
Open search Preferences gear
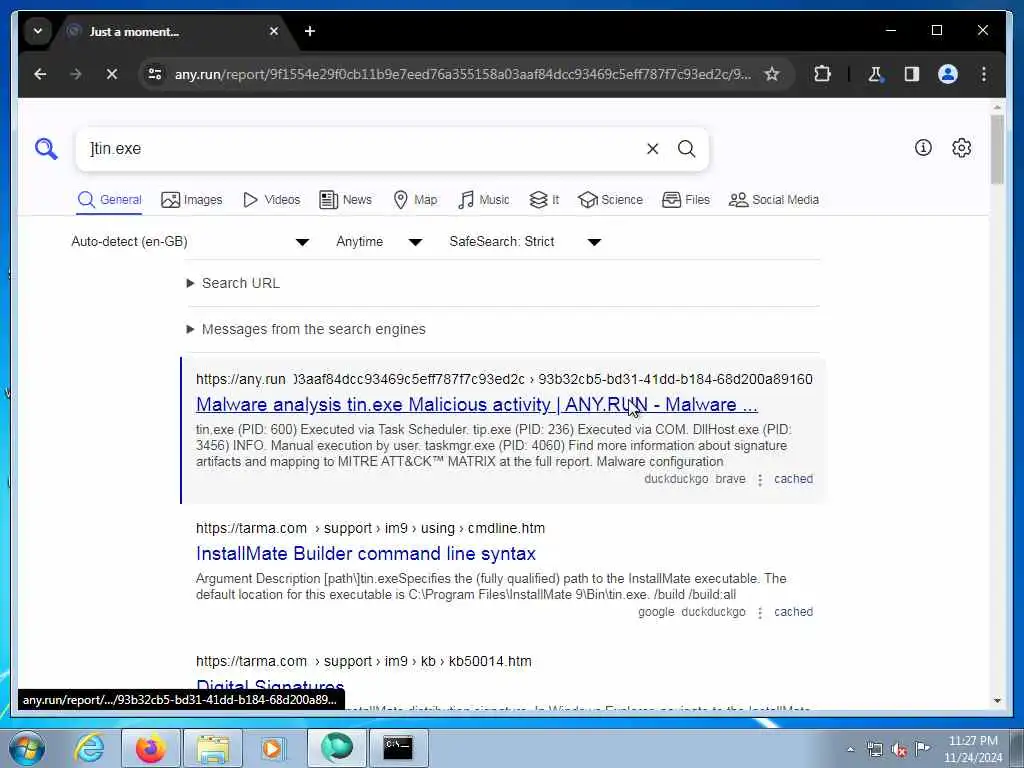[961, 148]
